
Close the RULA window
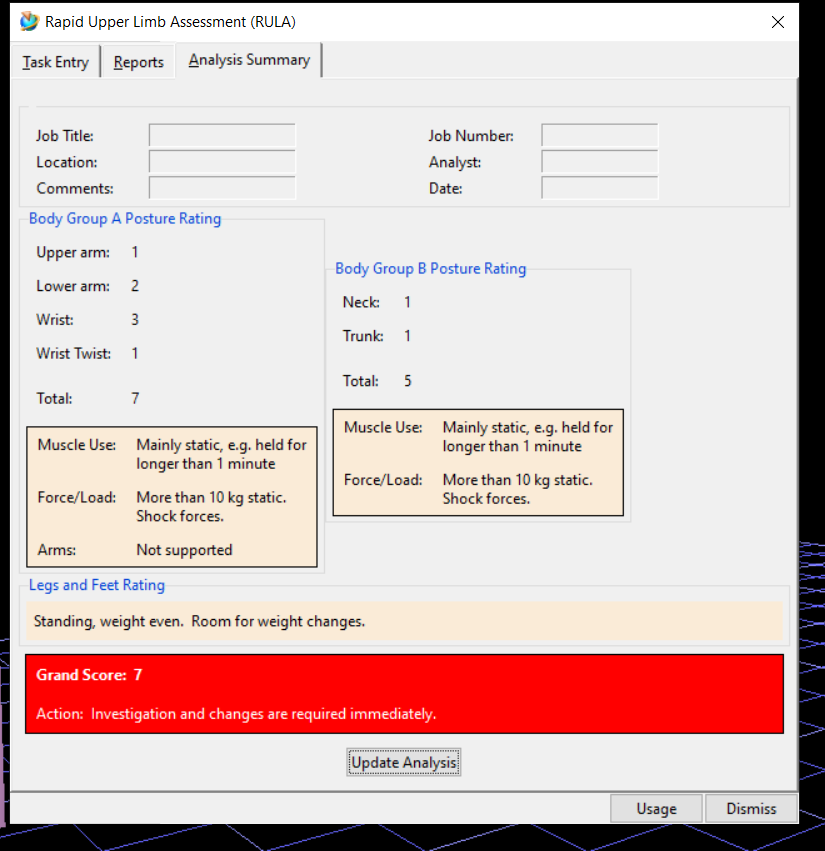[778, 22]
